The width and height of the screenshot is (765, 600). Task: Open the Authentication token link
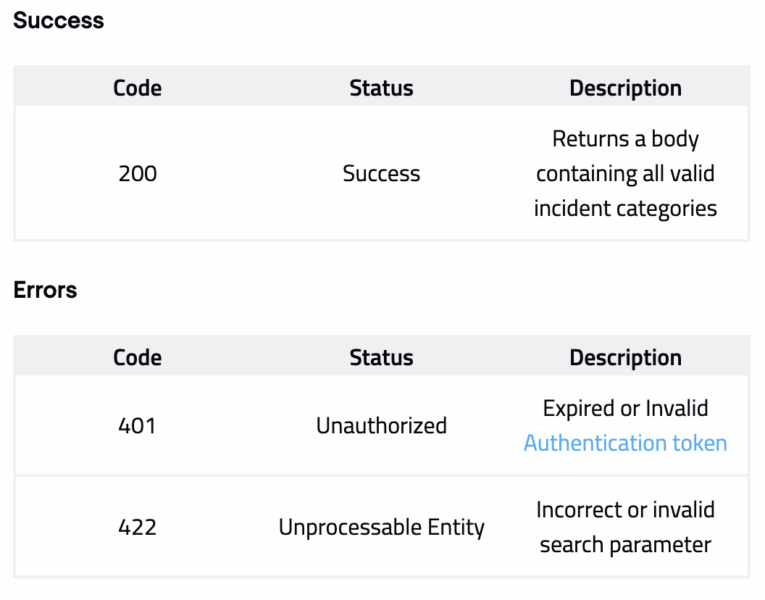(x=625, y=443)
